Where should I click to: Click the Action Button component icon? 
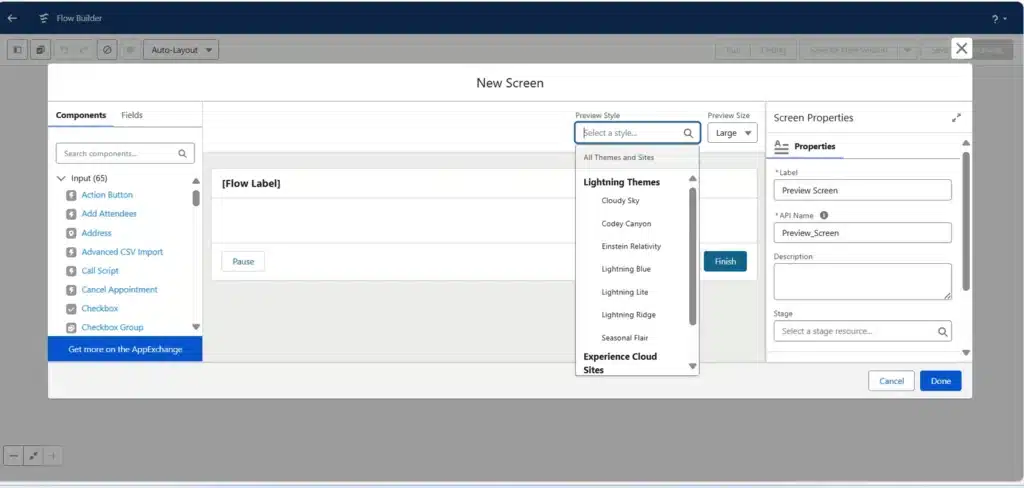coord(71,195)
